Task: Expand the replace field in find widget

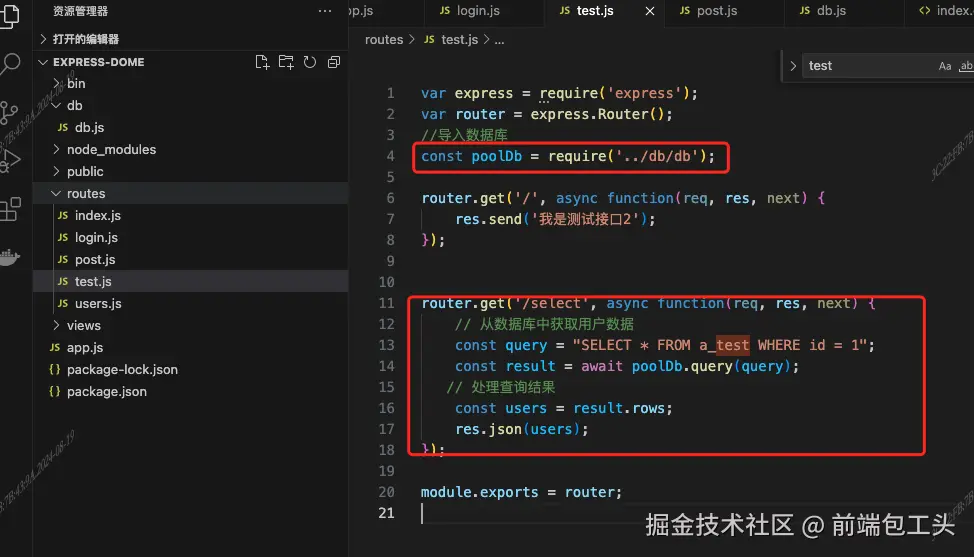Action: (x=793, y=66)
